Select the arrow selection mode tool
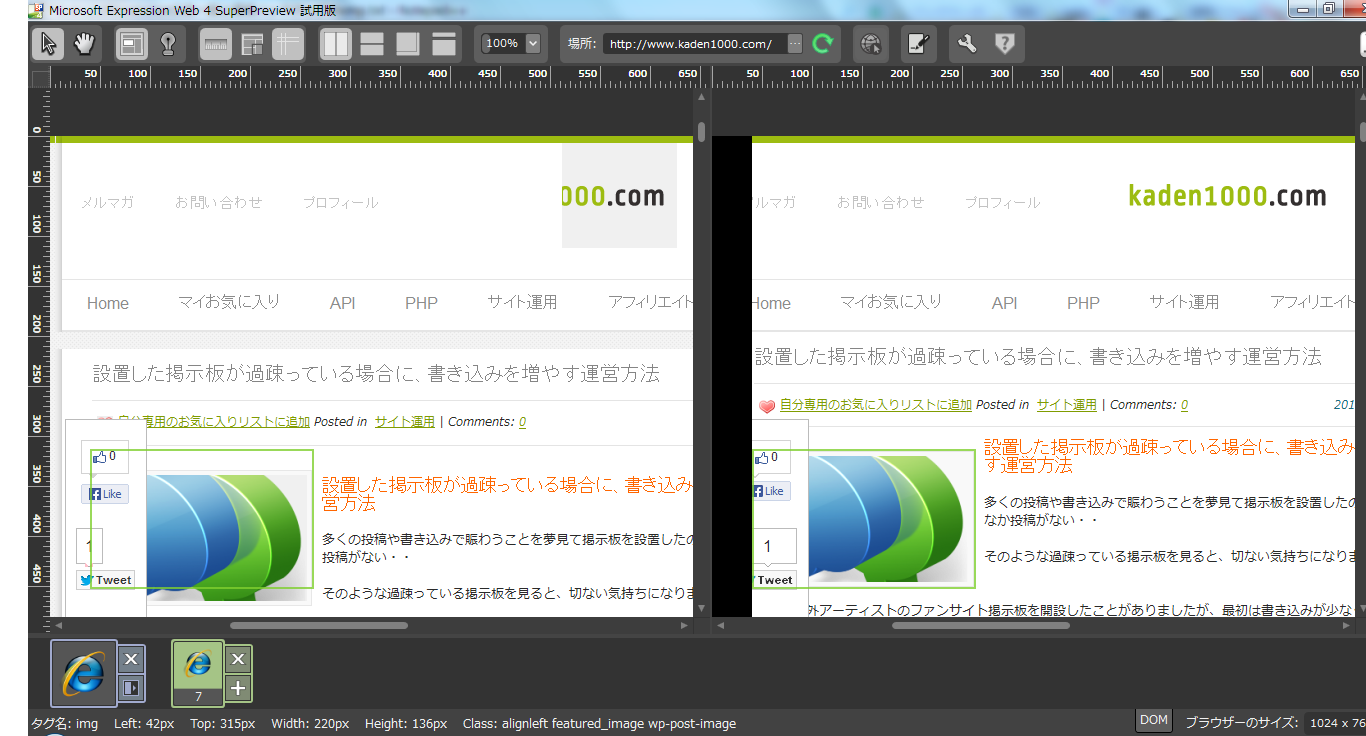 (x=48, y=44)
